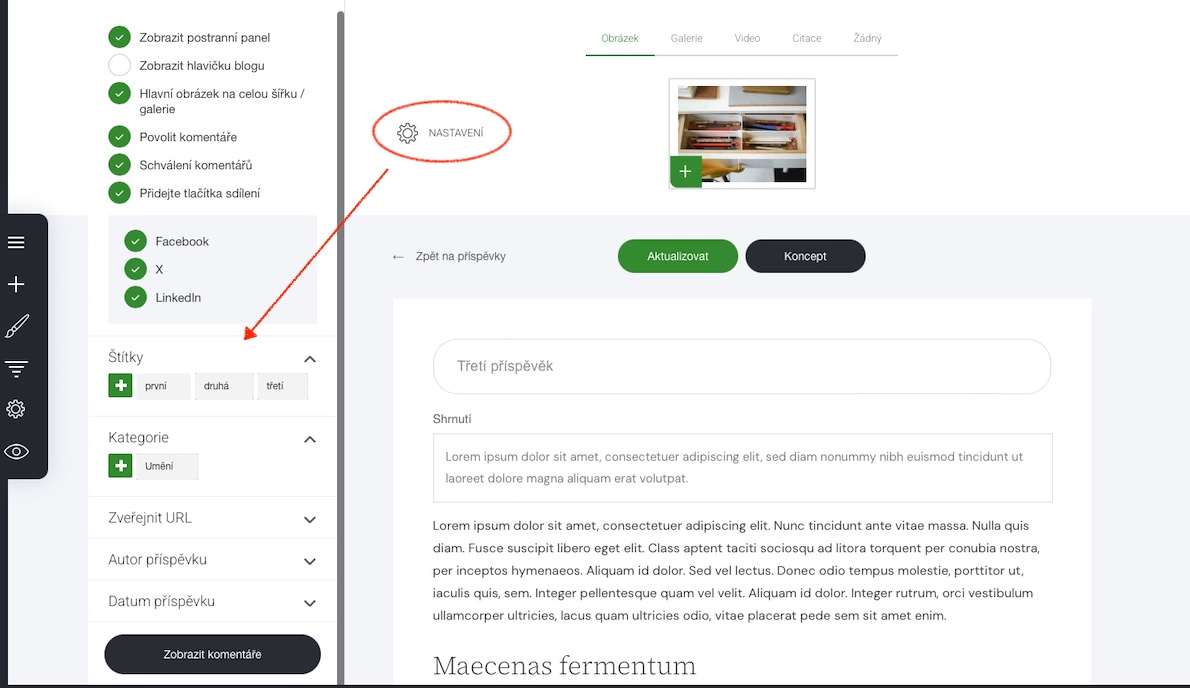The height and width of the screenshot is (688, 1190).
Task: Click the plus add-content icon in the toolbar
Action: coord(16,284)
